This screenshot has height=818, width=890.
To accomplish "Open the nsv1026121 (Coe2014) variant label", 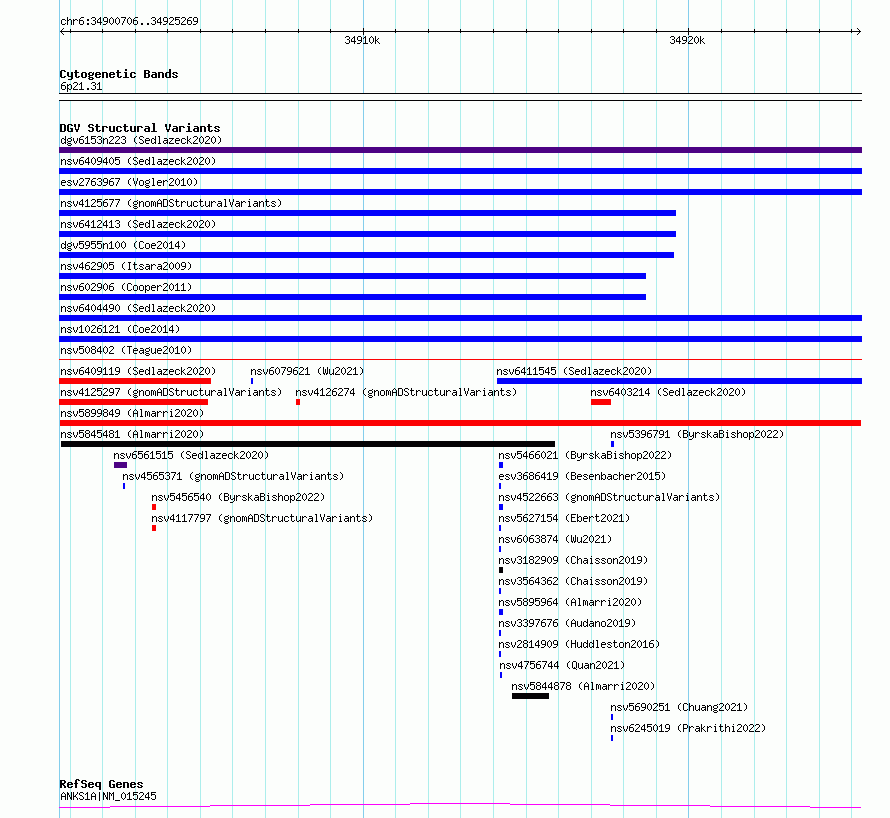I will pyautogui.click(x=120, y=329).
